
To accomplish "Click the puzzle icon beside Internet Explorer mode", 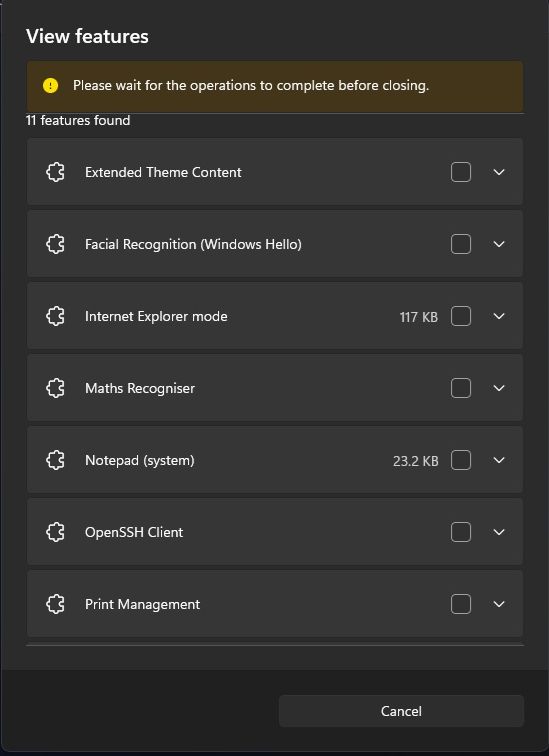I will pos(55,316).
